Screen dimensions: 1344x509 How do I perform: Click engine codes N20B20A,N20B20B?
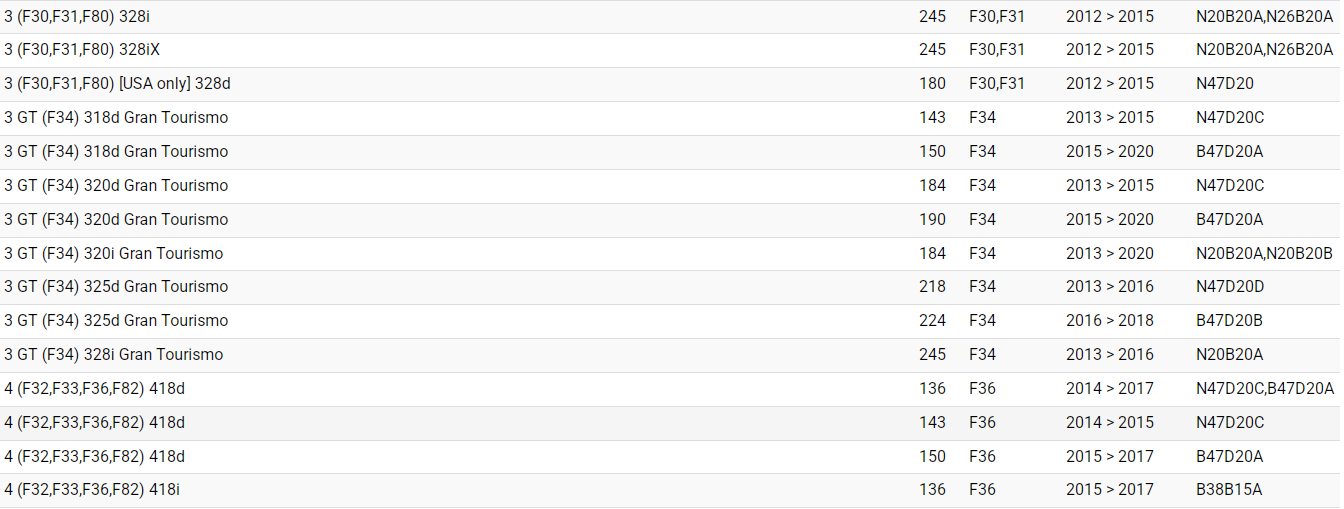(x=1264, y=254)
